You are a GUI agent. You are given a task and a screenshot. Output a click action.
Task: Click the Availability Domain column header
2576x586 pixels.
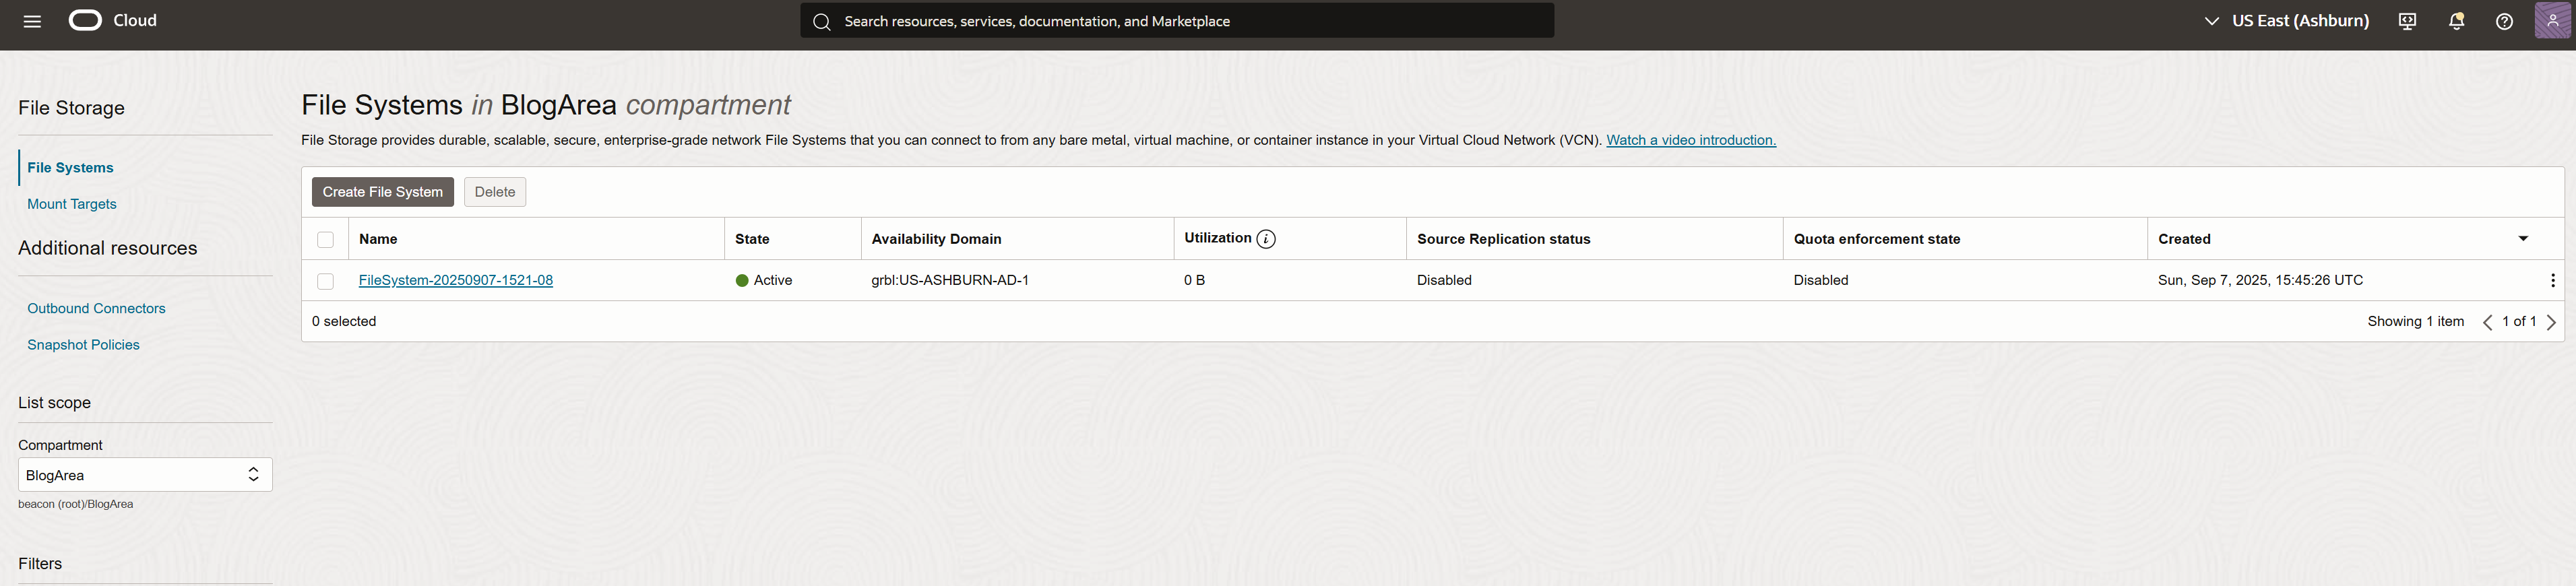(936, 239)
